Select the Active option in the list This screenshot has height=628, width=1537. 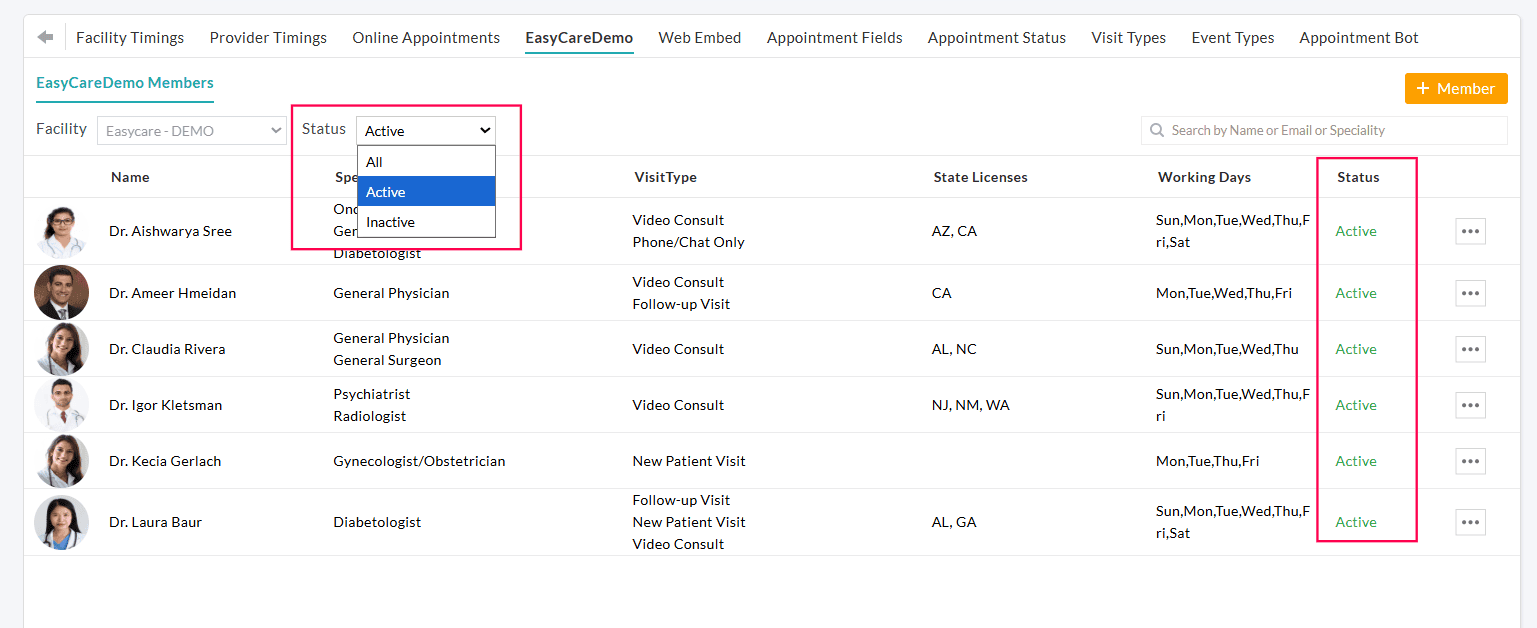(426, 192)
